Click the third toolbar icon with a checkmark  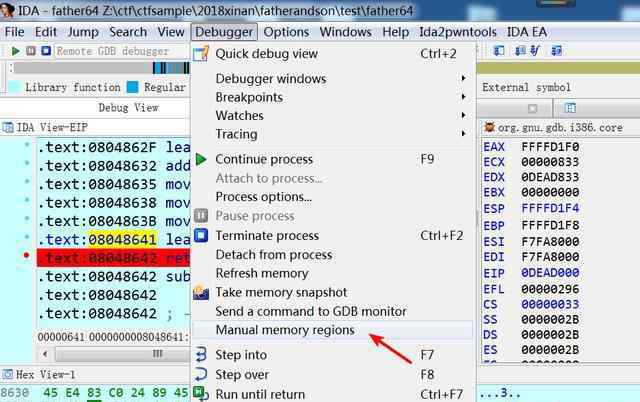pyautogui.click(x=535, y=51)
